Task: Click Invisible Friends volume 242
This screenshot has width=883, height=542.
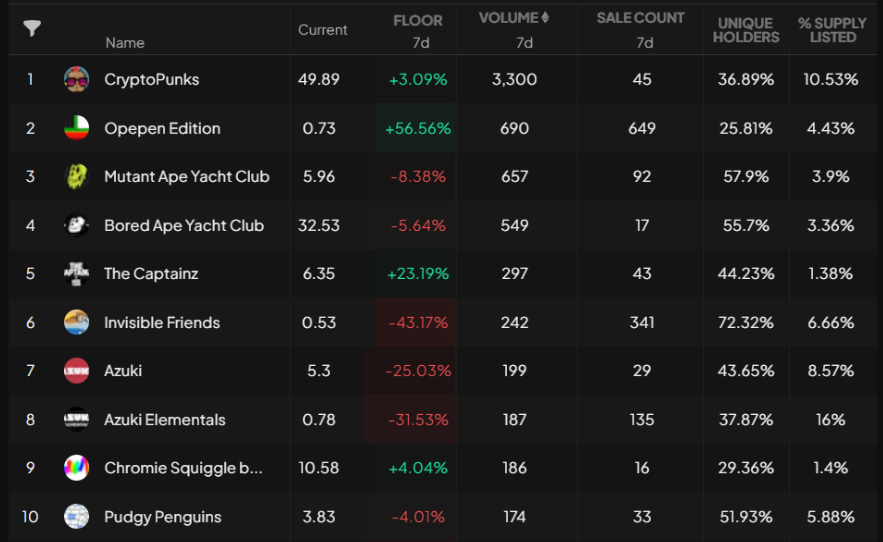Action: (x=514, y=322)
